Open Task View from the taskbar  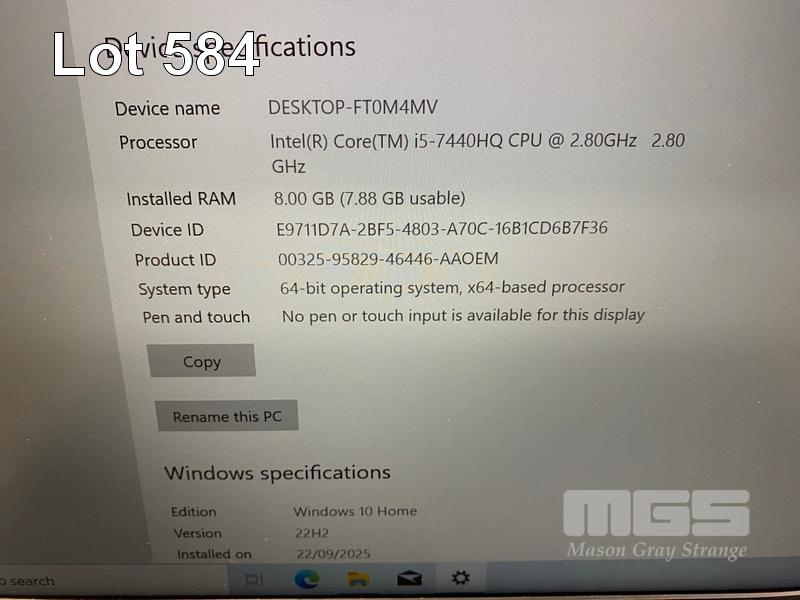pyautogui.click(x=254, y=579)
